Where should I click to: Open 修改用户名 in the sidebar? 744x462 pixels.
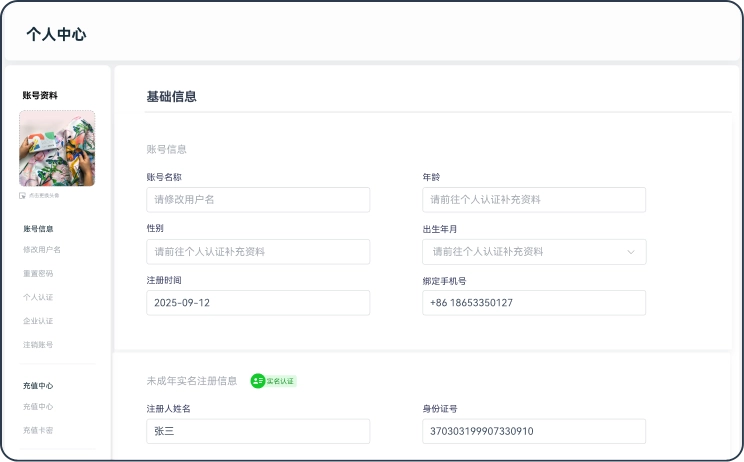(x=42, y=249)
